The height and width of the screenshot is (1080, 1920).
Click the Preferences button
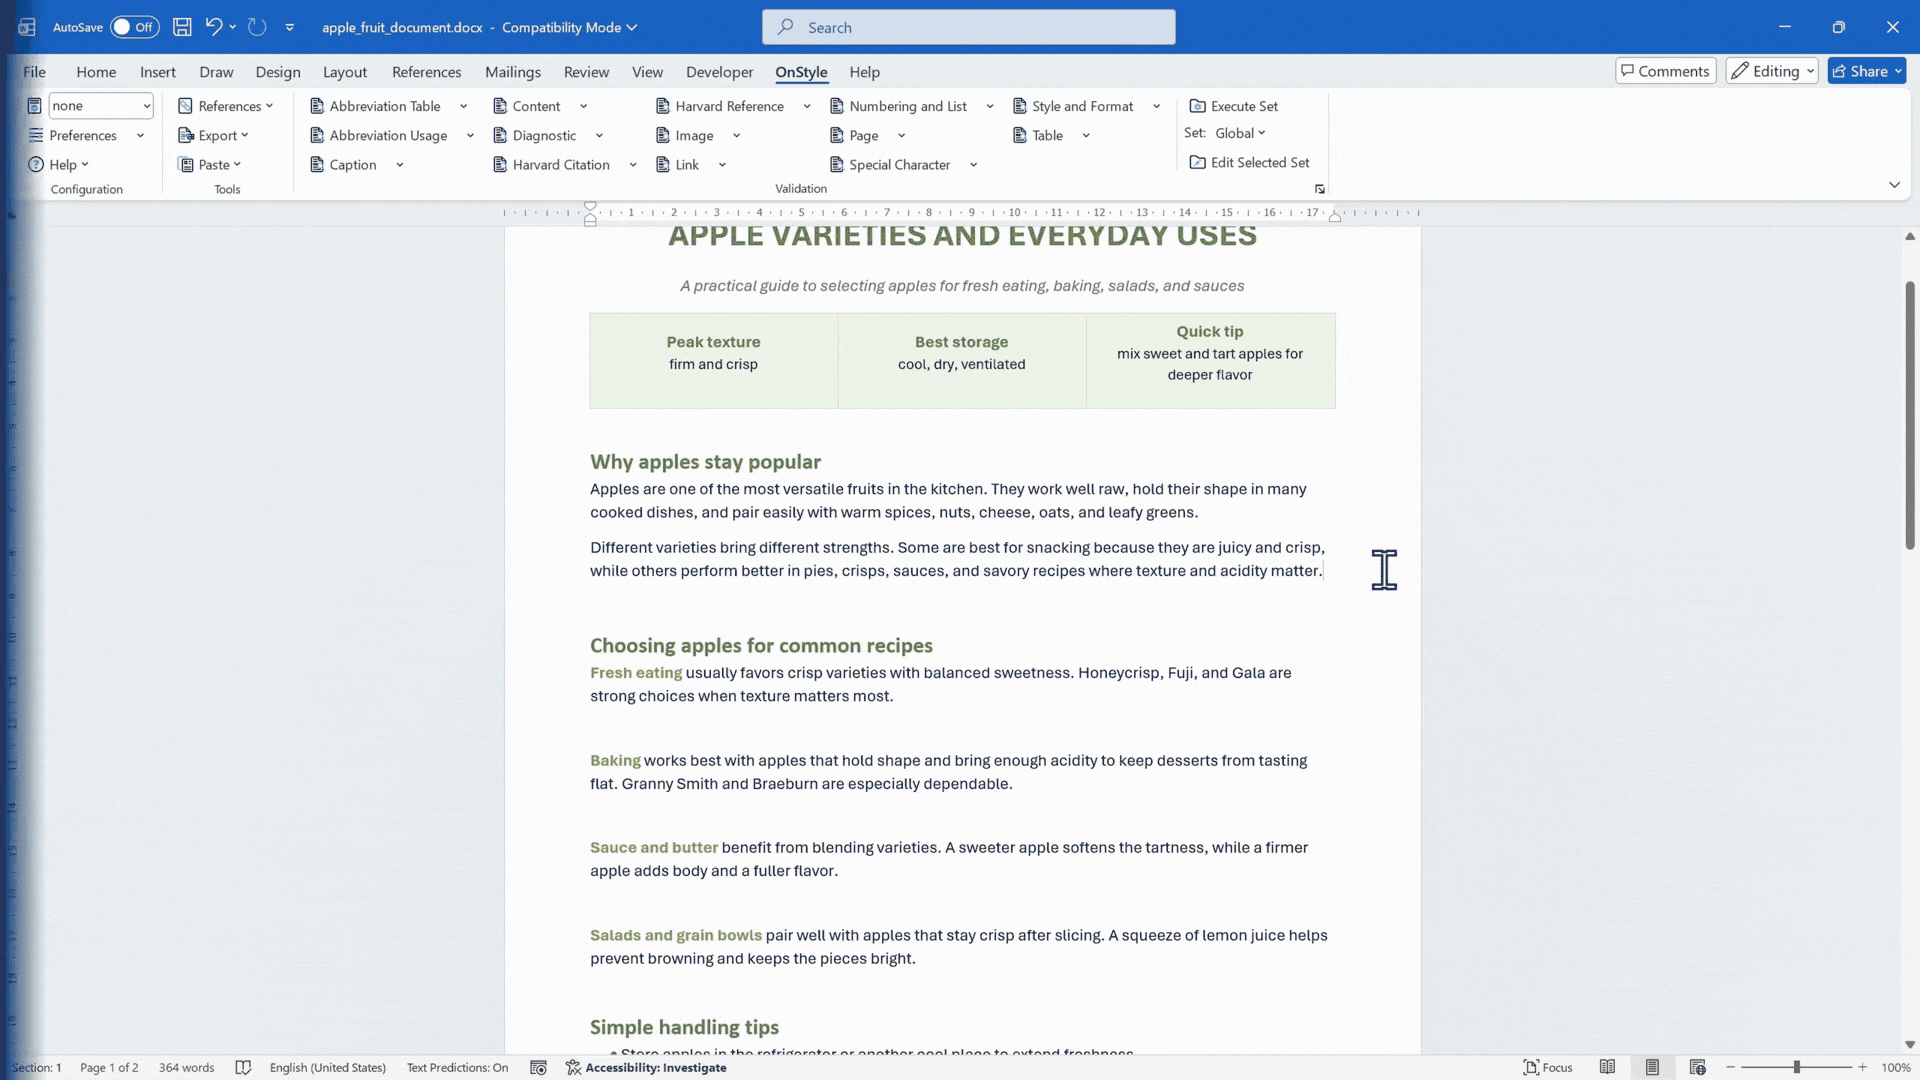pos(73,135)
